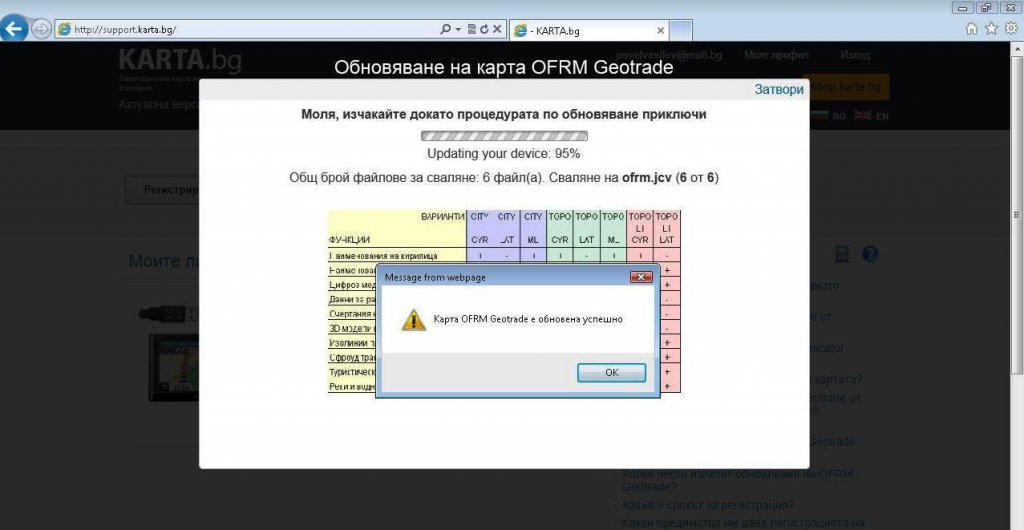This screenshot has width=1024, height=530.
Task: Click the blue help question mark icon
Action: pos(870,254)
